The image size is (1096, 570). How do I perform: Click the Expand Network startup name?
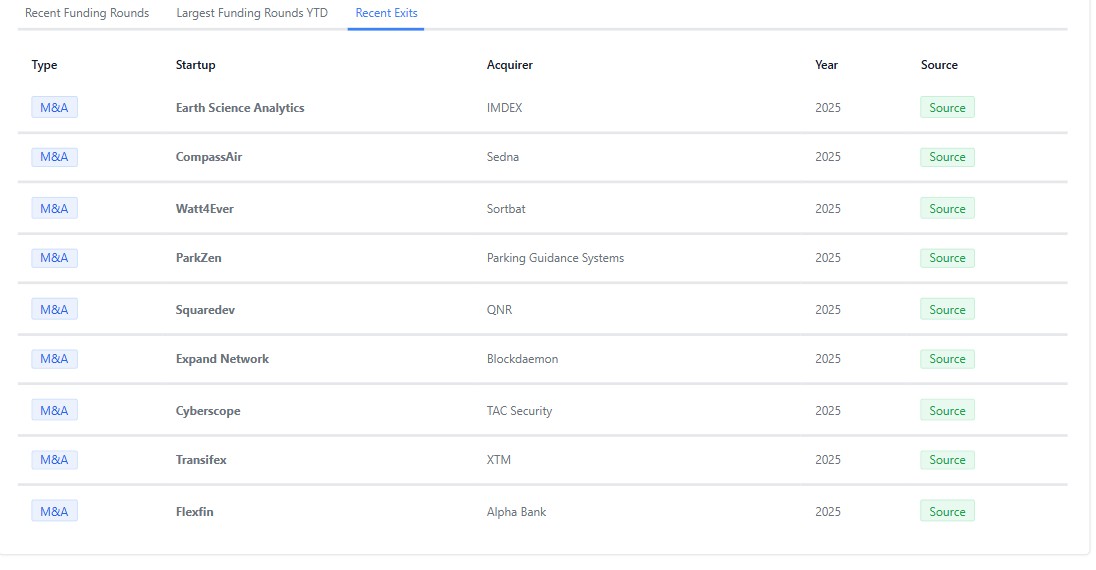pyautogui.click(x=222, y=359)
